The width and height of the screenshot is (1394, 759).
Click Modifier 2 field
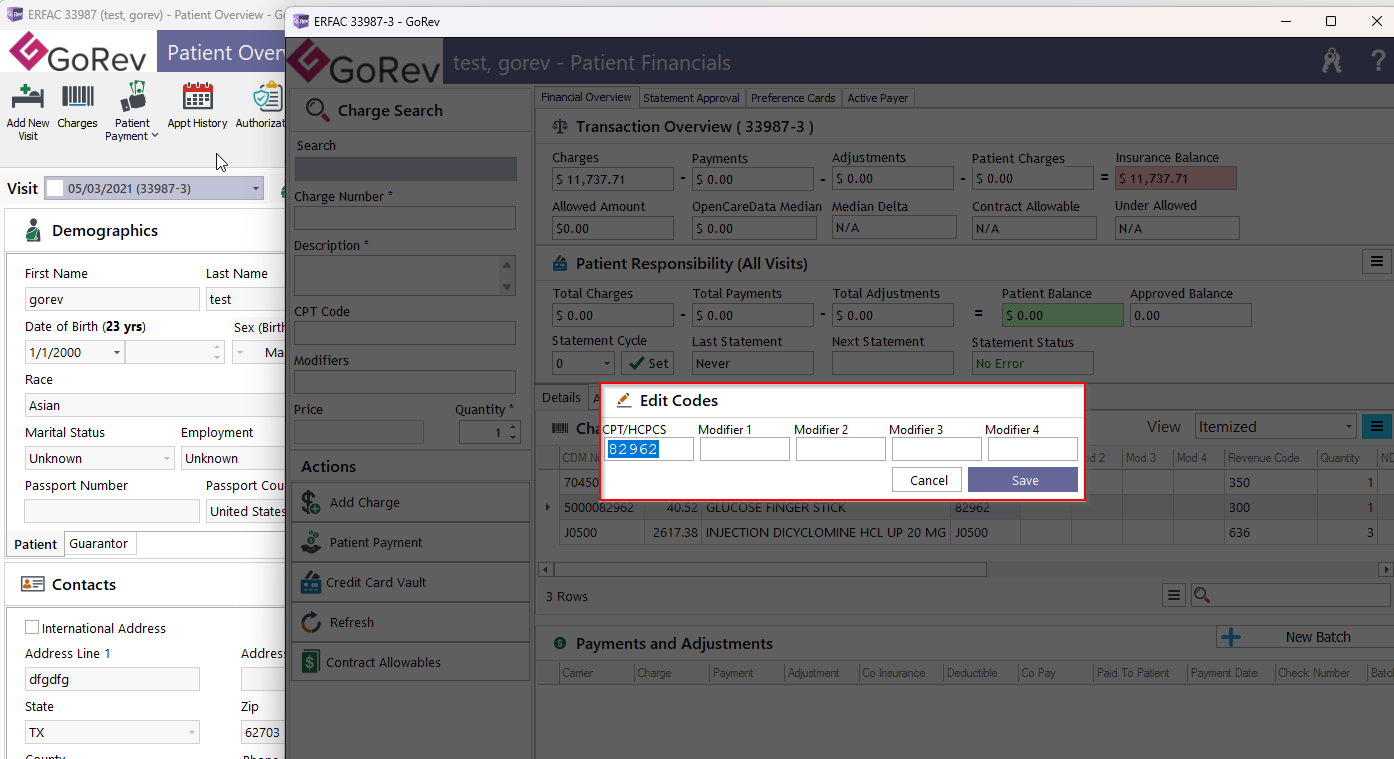coord(841,449)
